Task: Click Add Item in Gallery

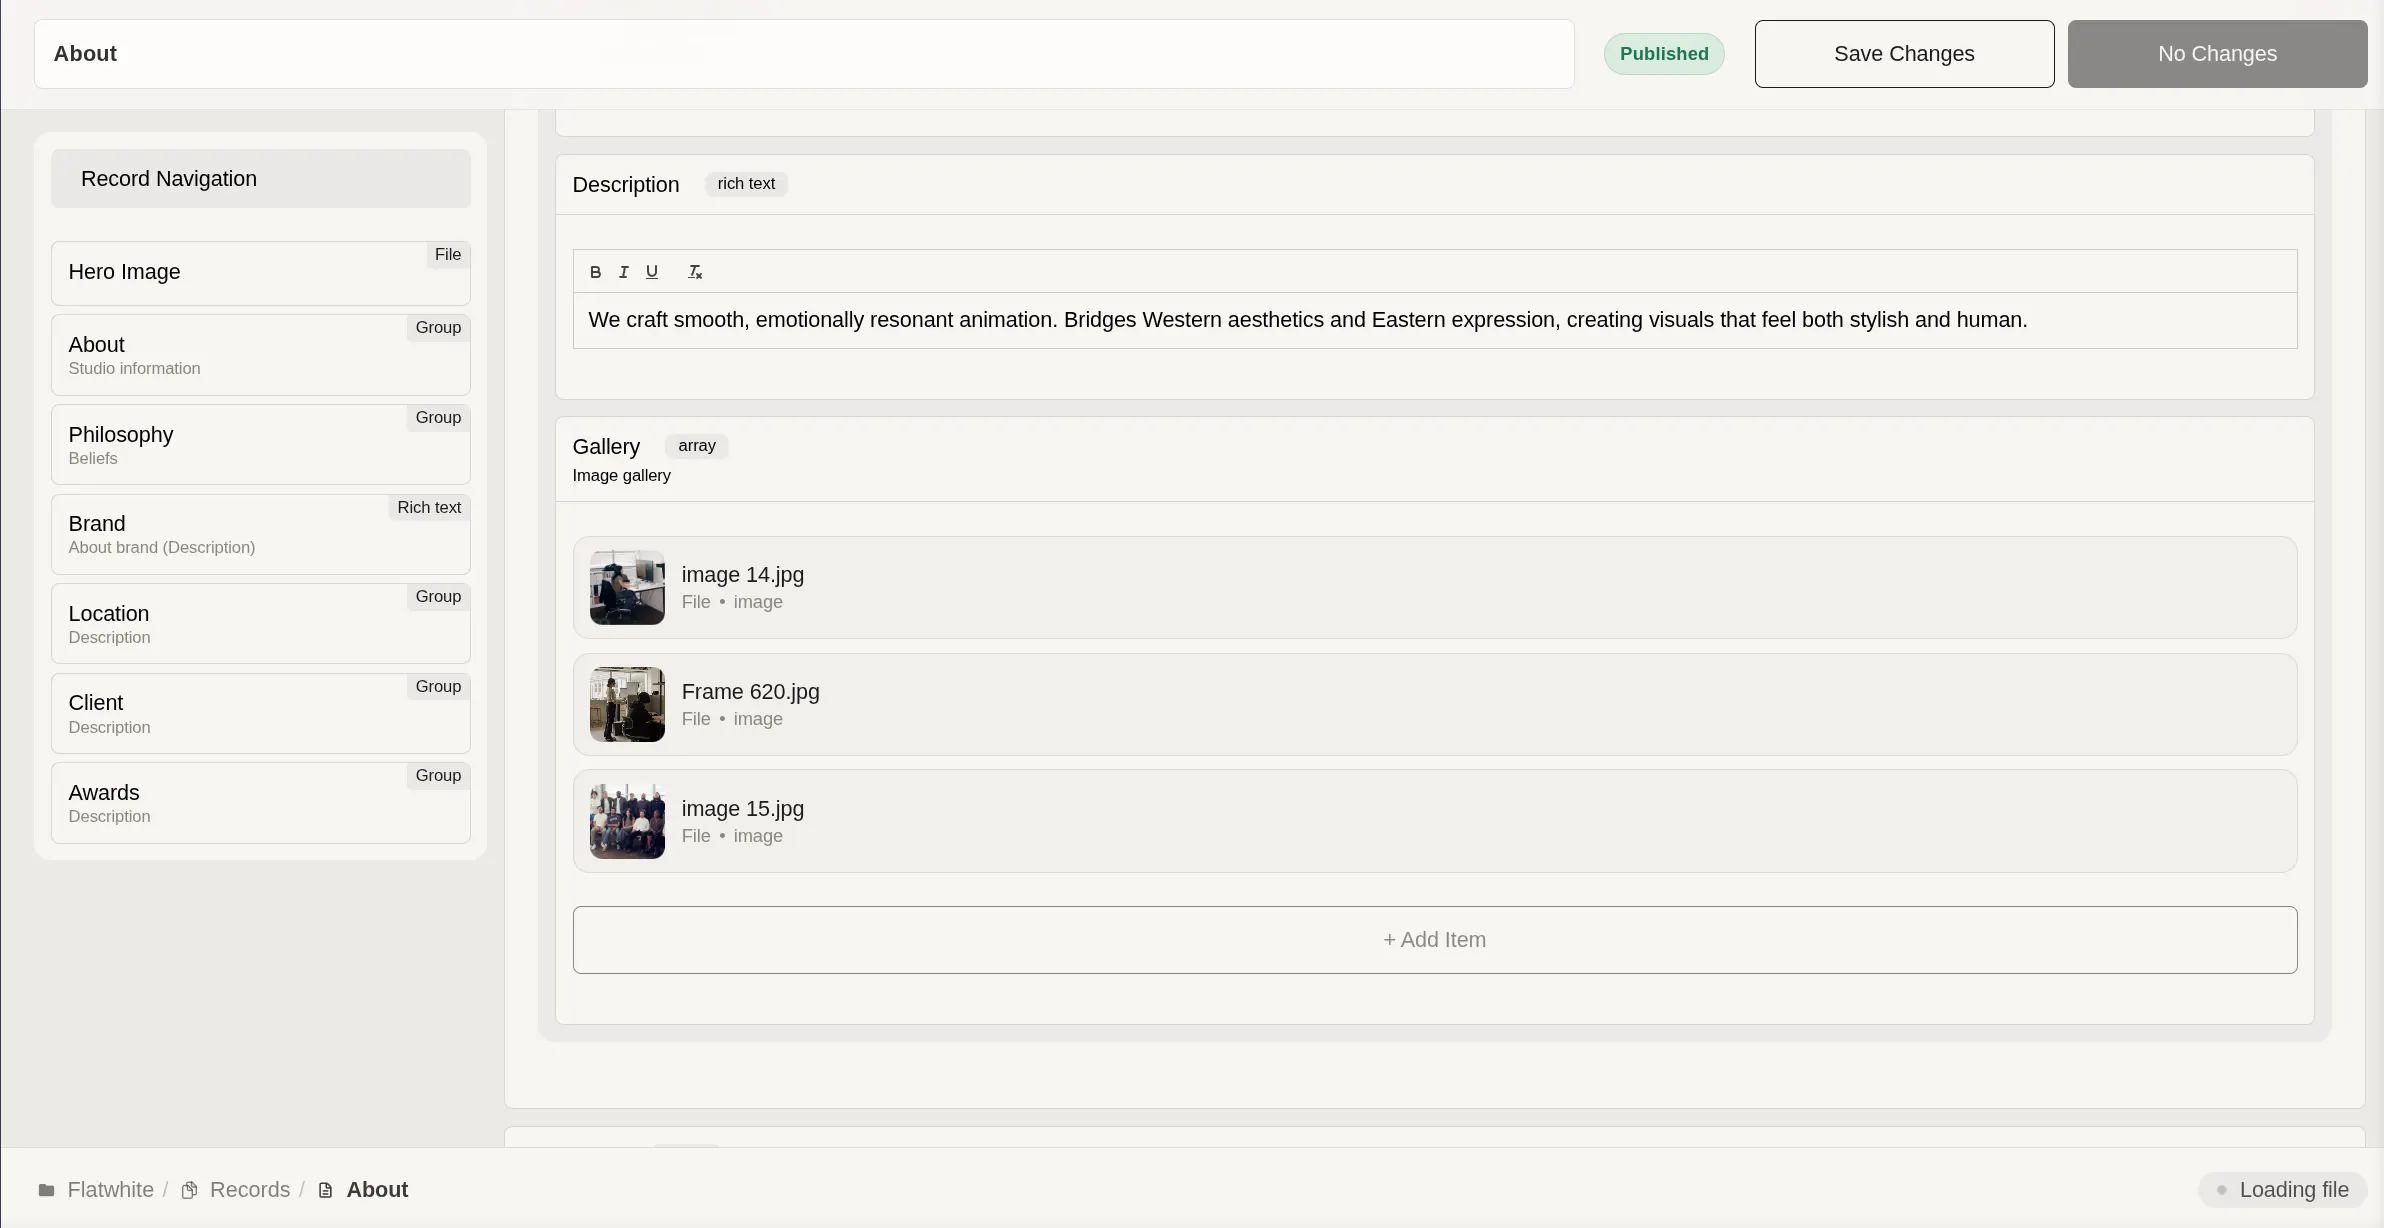Action: [1434, 940]
